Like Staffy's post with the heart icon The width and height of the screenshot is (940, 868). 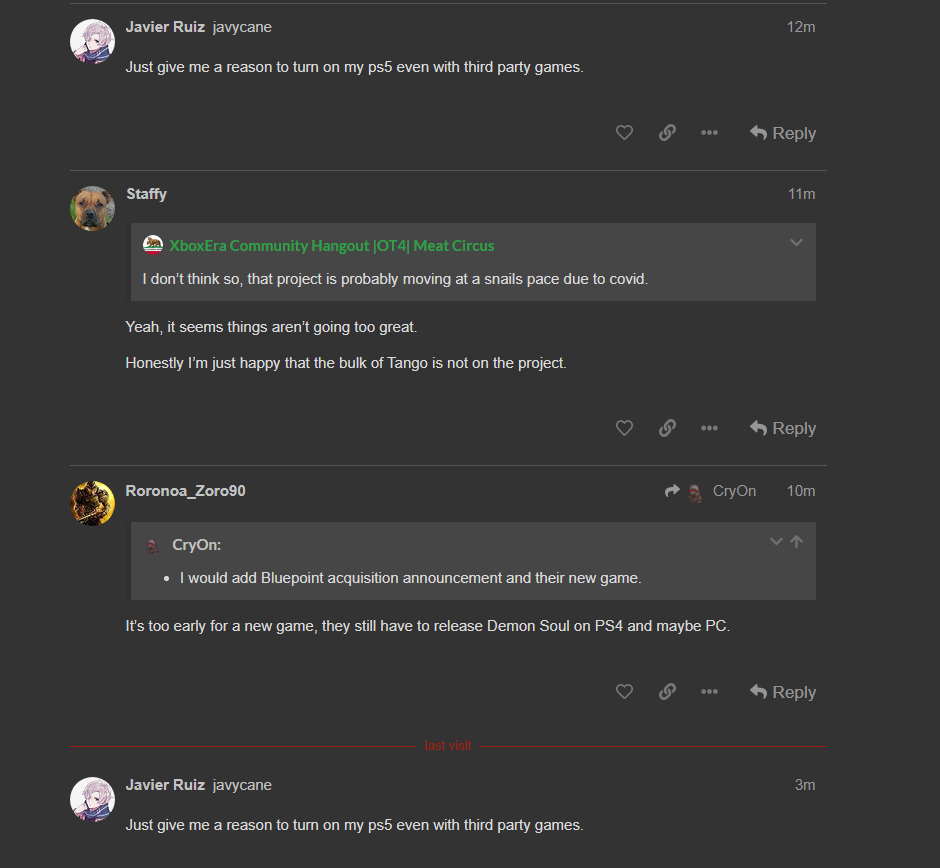click(x=624, y=428)
